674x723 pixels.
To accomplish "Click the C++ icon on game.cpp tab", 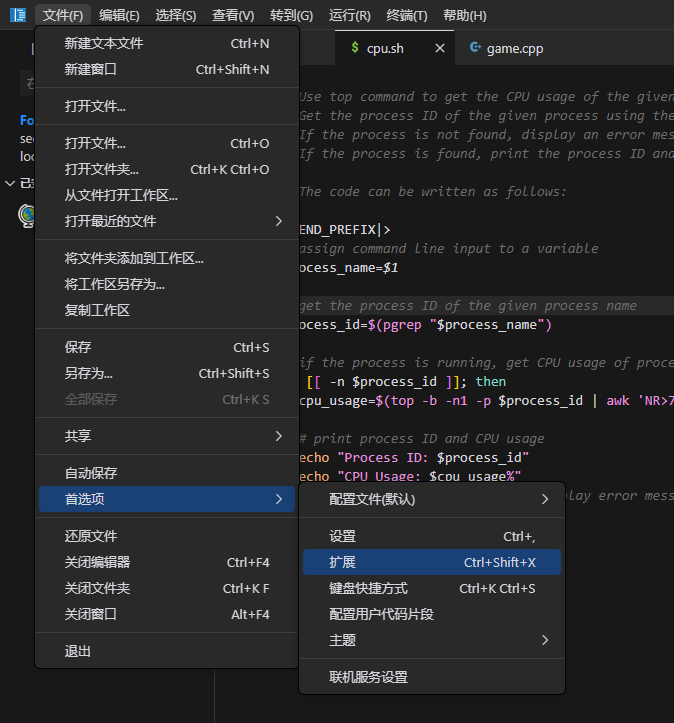I will pos(475,47).
